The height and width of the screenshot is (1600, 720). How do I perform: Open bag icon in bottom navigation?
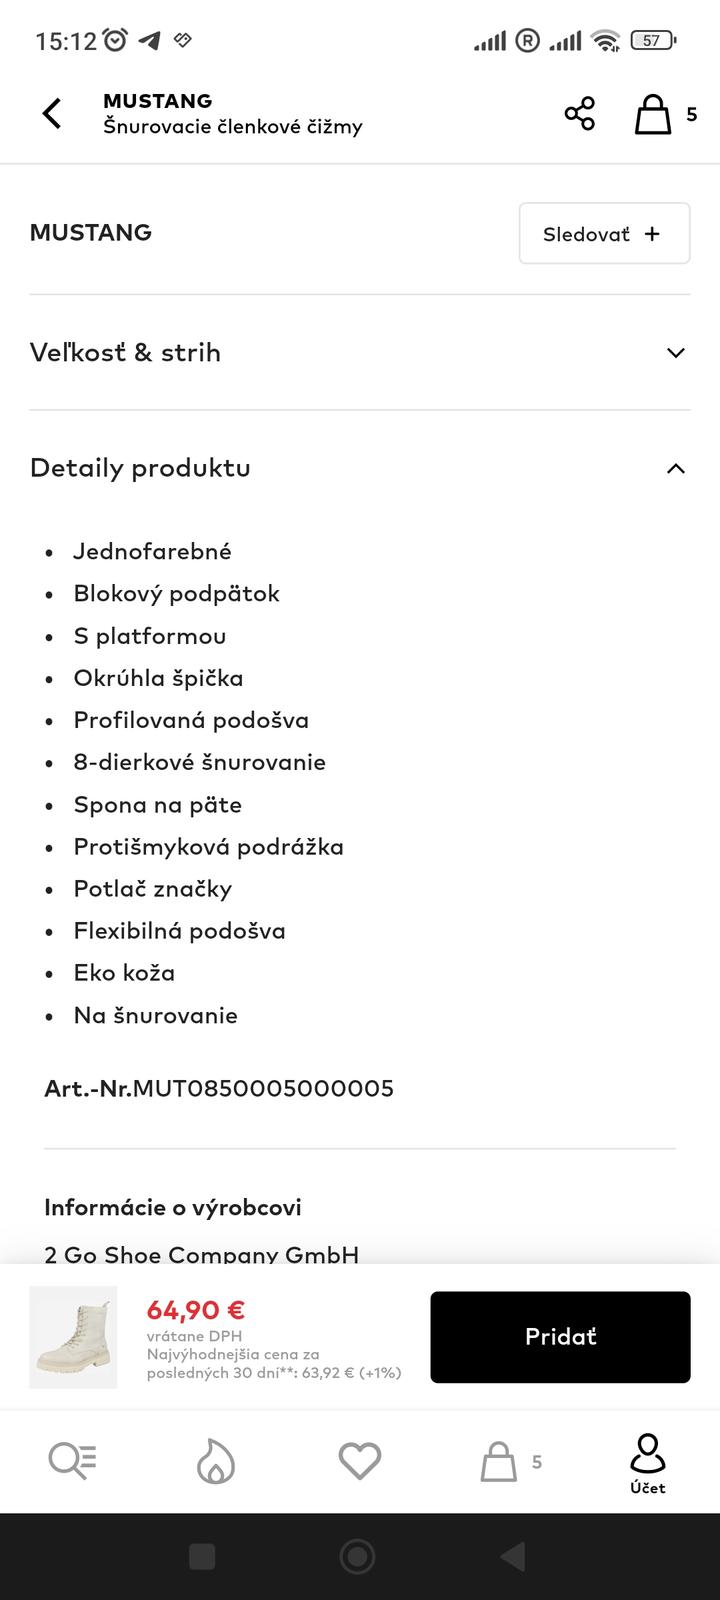pos(500,1462)
